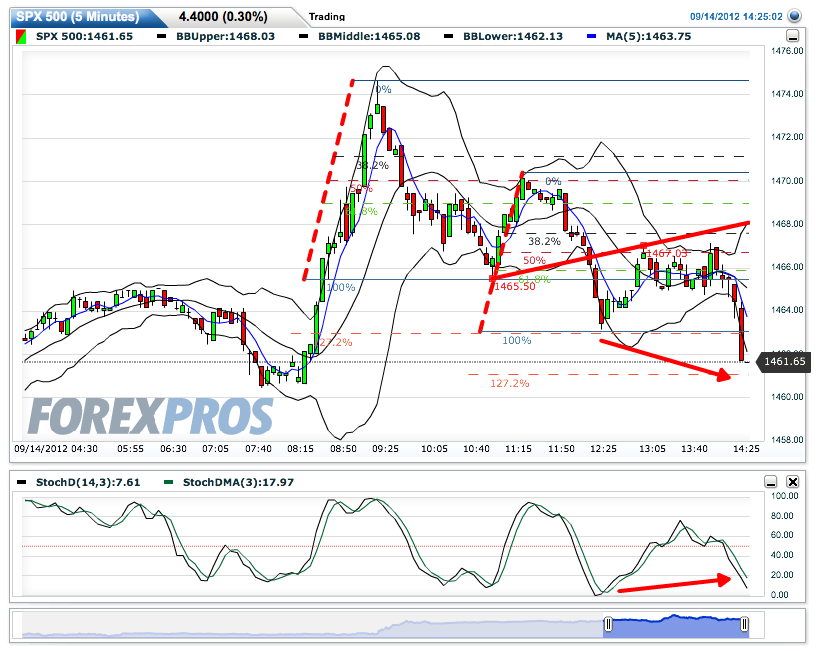Click the green StochDMA(3) legend marker
Image resolution: width=816 pixels, height=651 pixels.
168,482
